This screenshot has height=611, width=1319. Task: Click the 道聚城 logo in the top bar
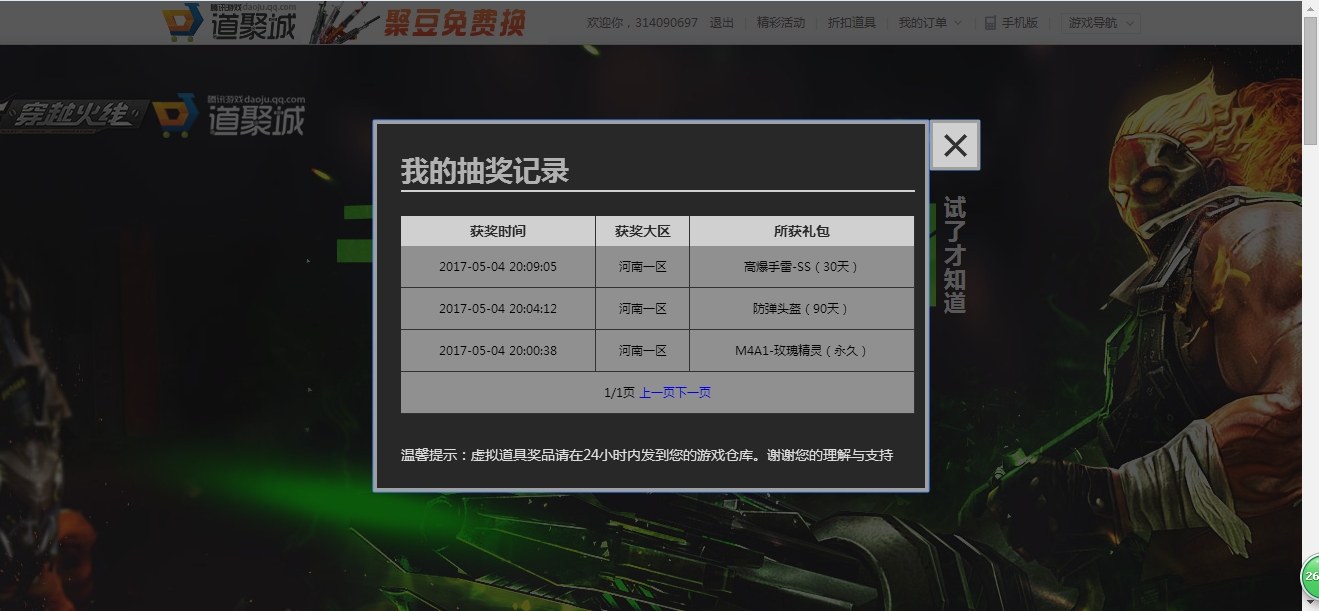tap(230, 22)
